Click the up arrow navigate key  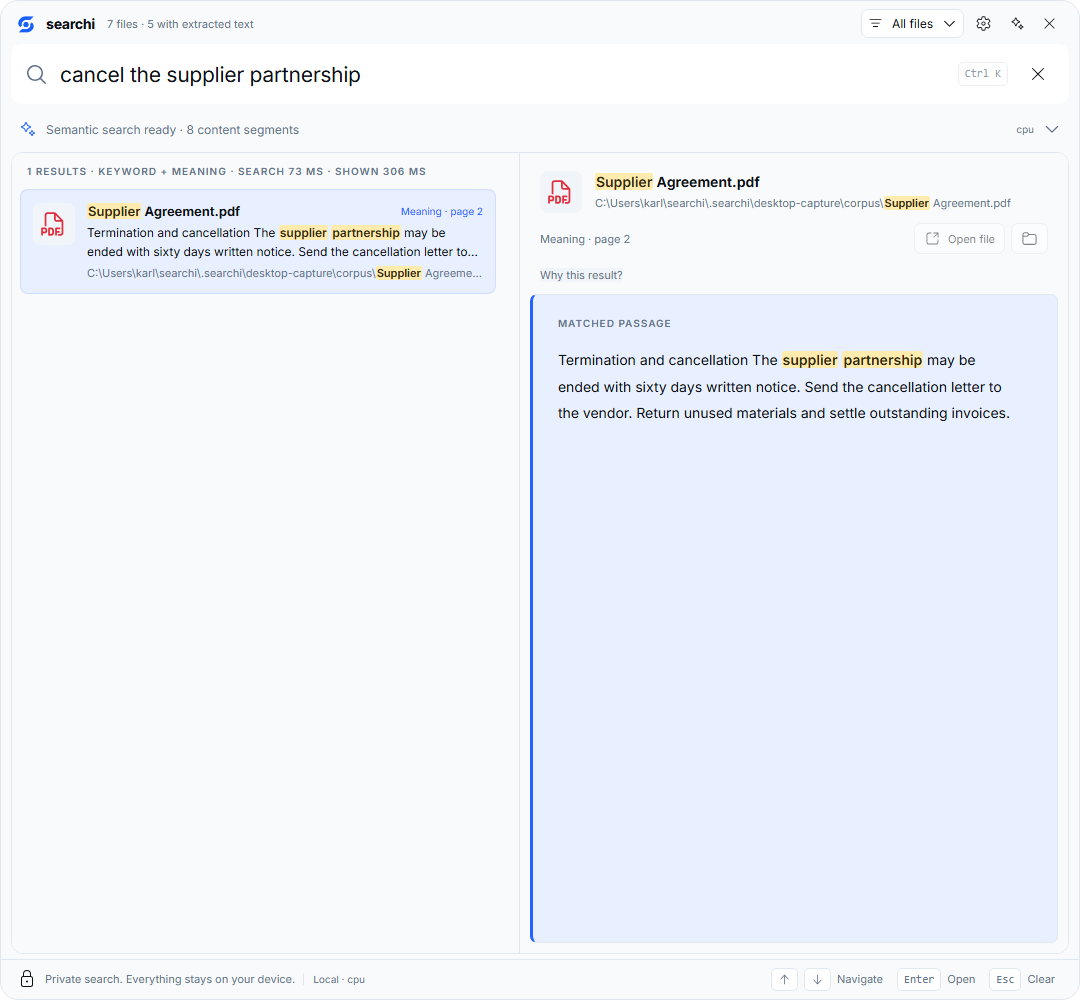tap(785, 979)
